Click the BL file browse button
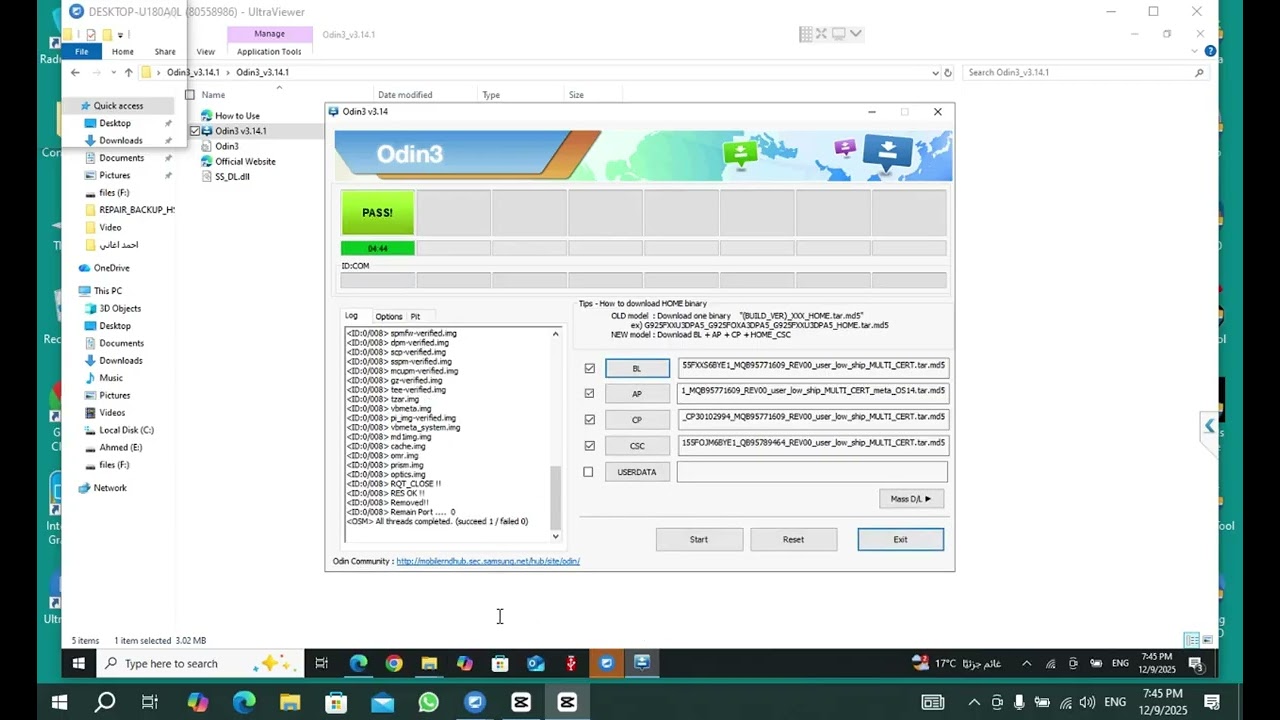The width and height of the screenshot is (1280, 720). pyautogui.click(x=637, y=368)
